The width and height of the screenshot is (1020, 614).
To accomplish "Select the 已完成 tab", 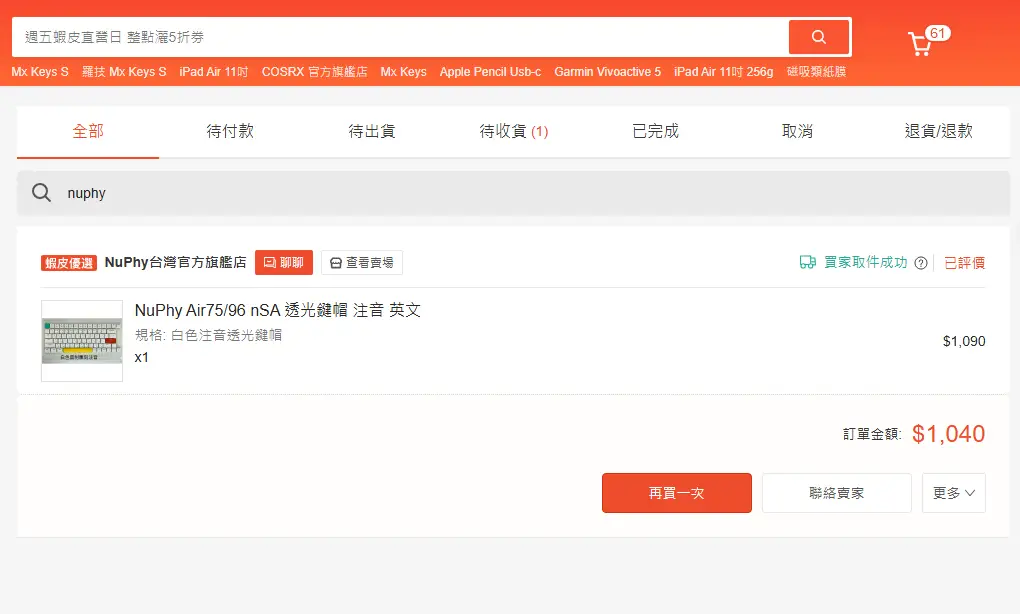I will pos(656,131).
